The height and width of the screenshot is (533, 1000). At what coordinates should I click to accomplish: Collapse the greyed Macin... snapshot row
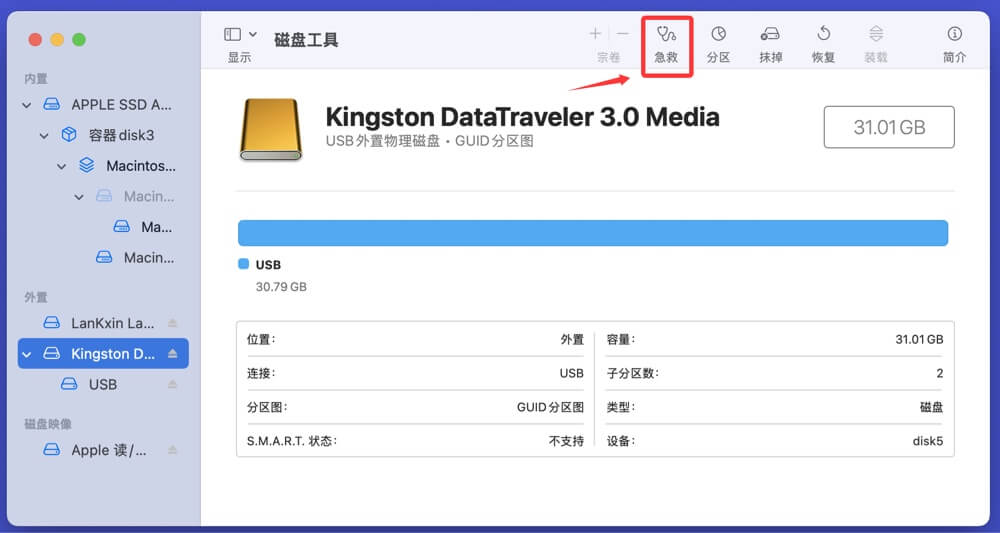click(x=78, y=197)
